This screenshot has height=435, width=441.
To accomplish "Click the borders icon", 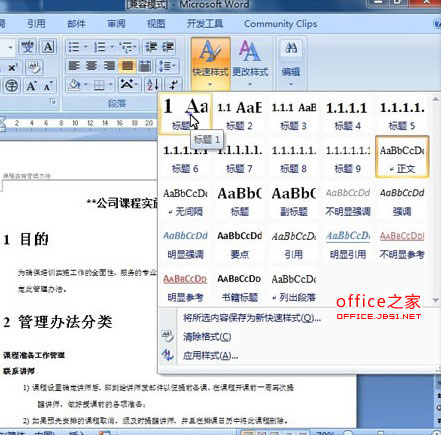I will coord(99,85).
